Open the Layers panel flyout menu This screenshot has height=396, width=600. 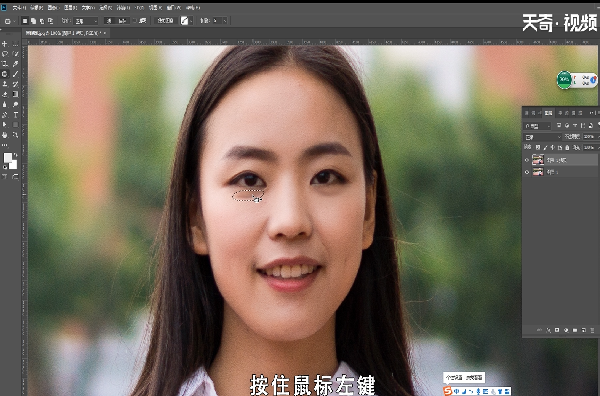pos(598,113)
